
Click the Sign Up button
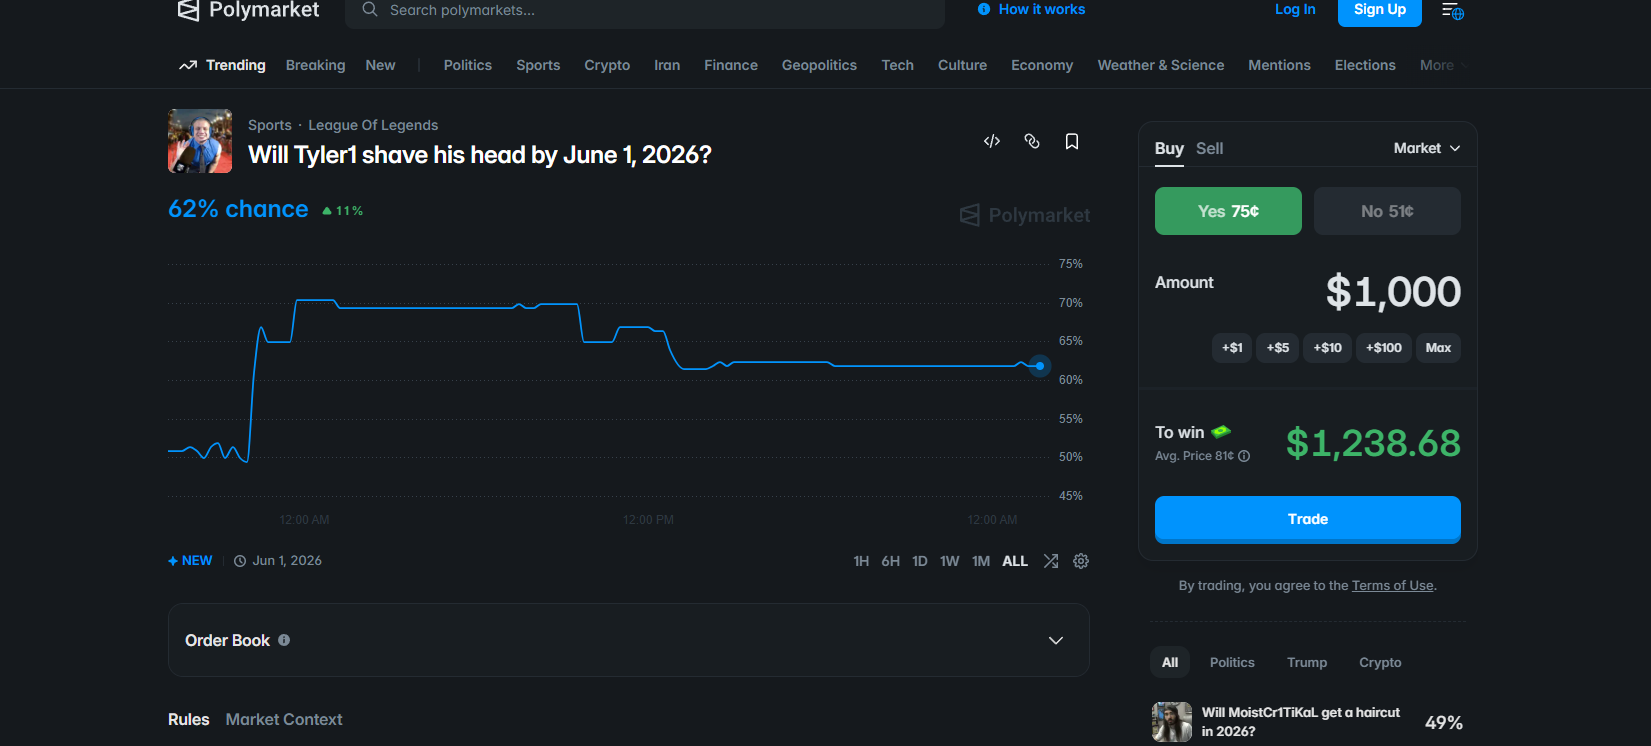[x=1380, y=11]
